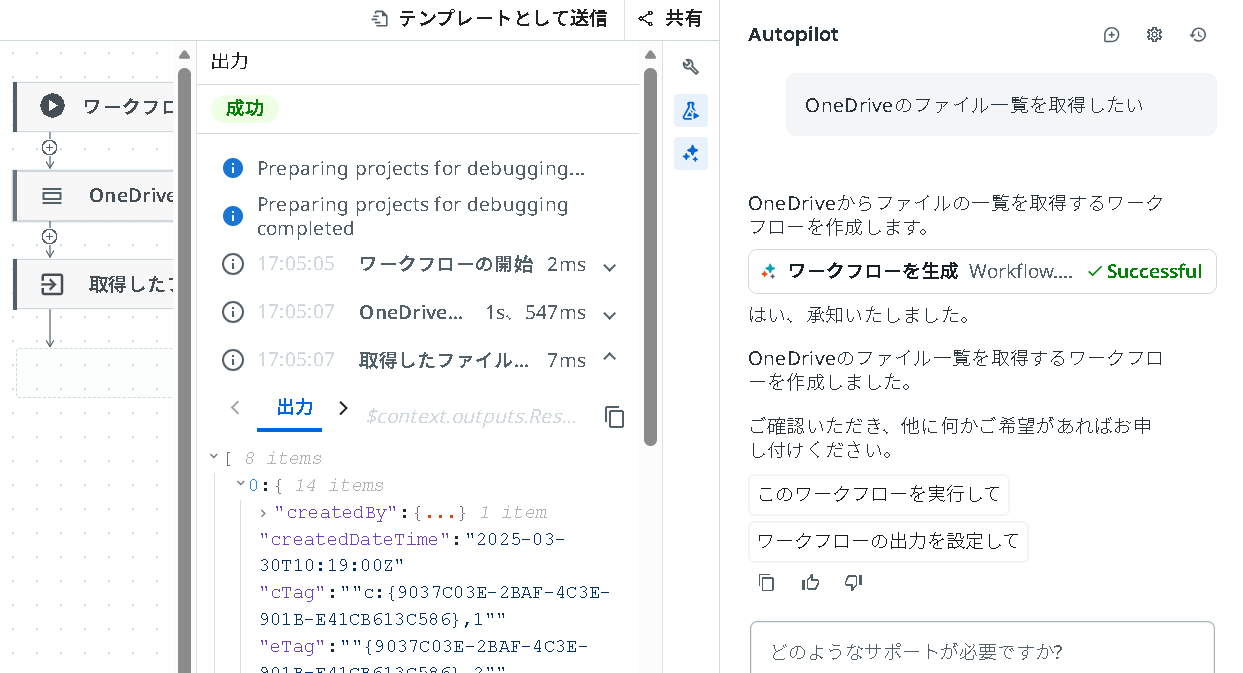Add step after OneDrive node
The image size is (1243, 673).
pyautogui.click(x=50, y=237)
